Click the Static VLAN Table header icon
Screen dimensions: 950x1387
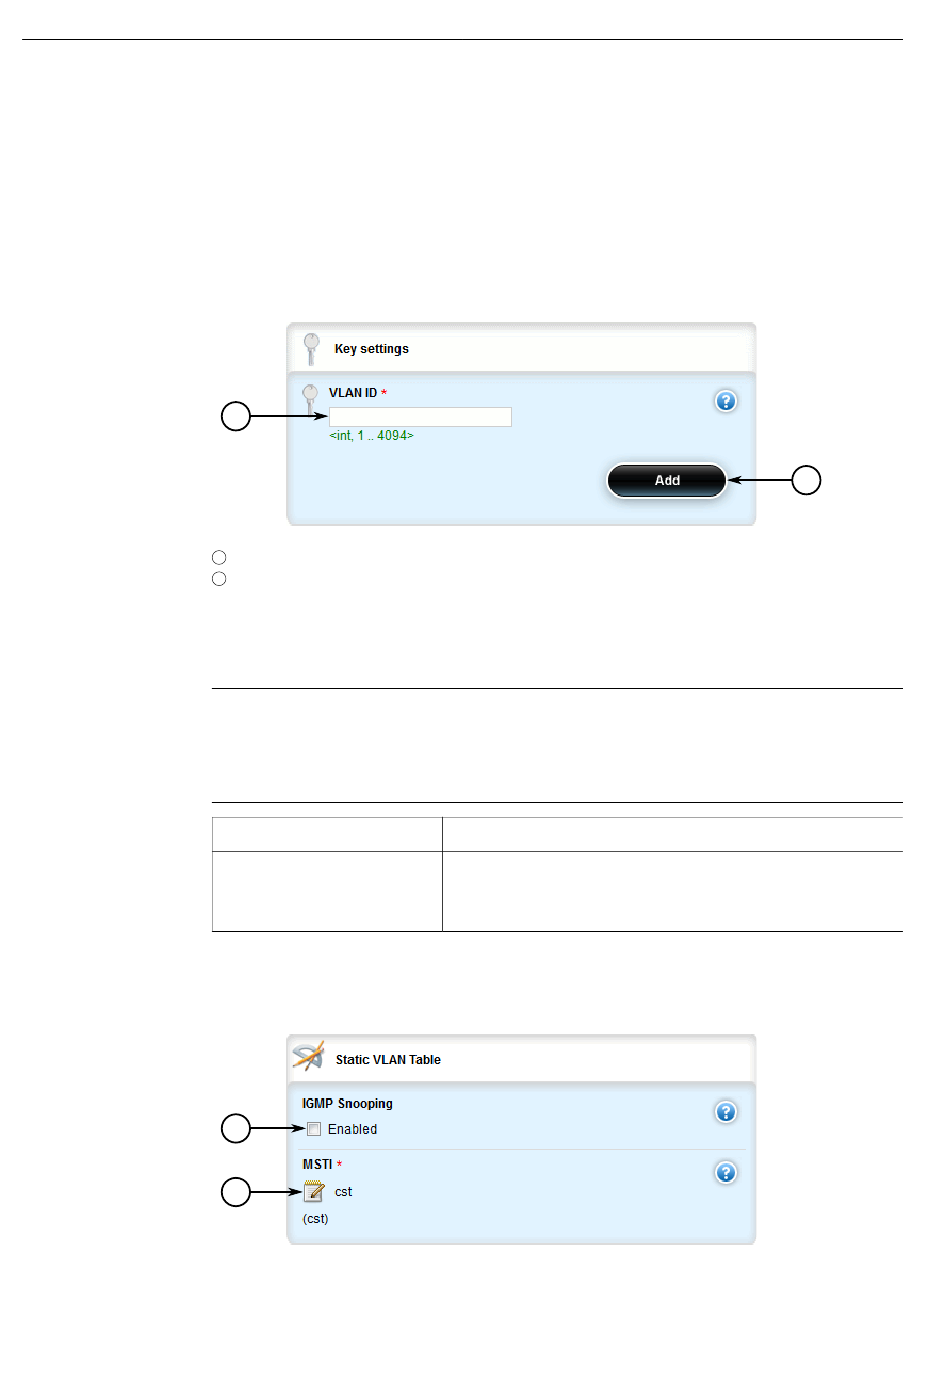[308, 1056]
